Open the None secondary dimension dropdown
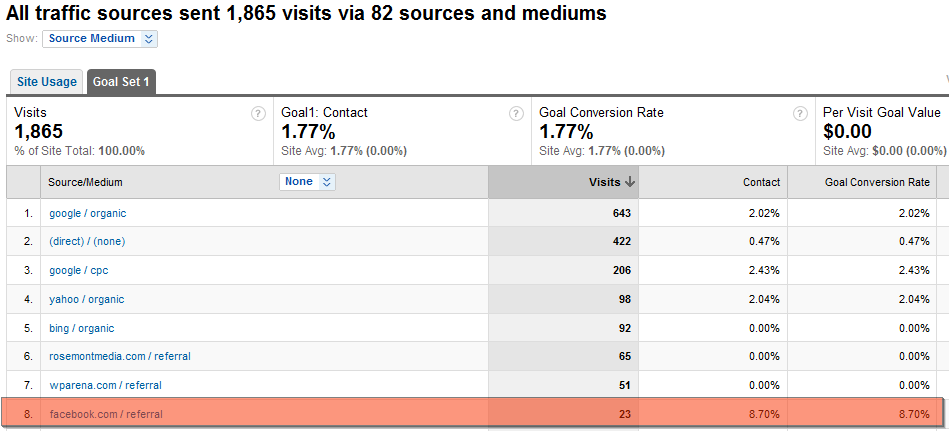949x431 pixels. [307, 182]
